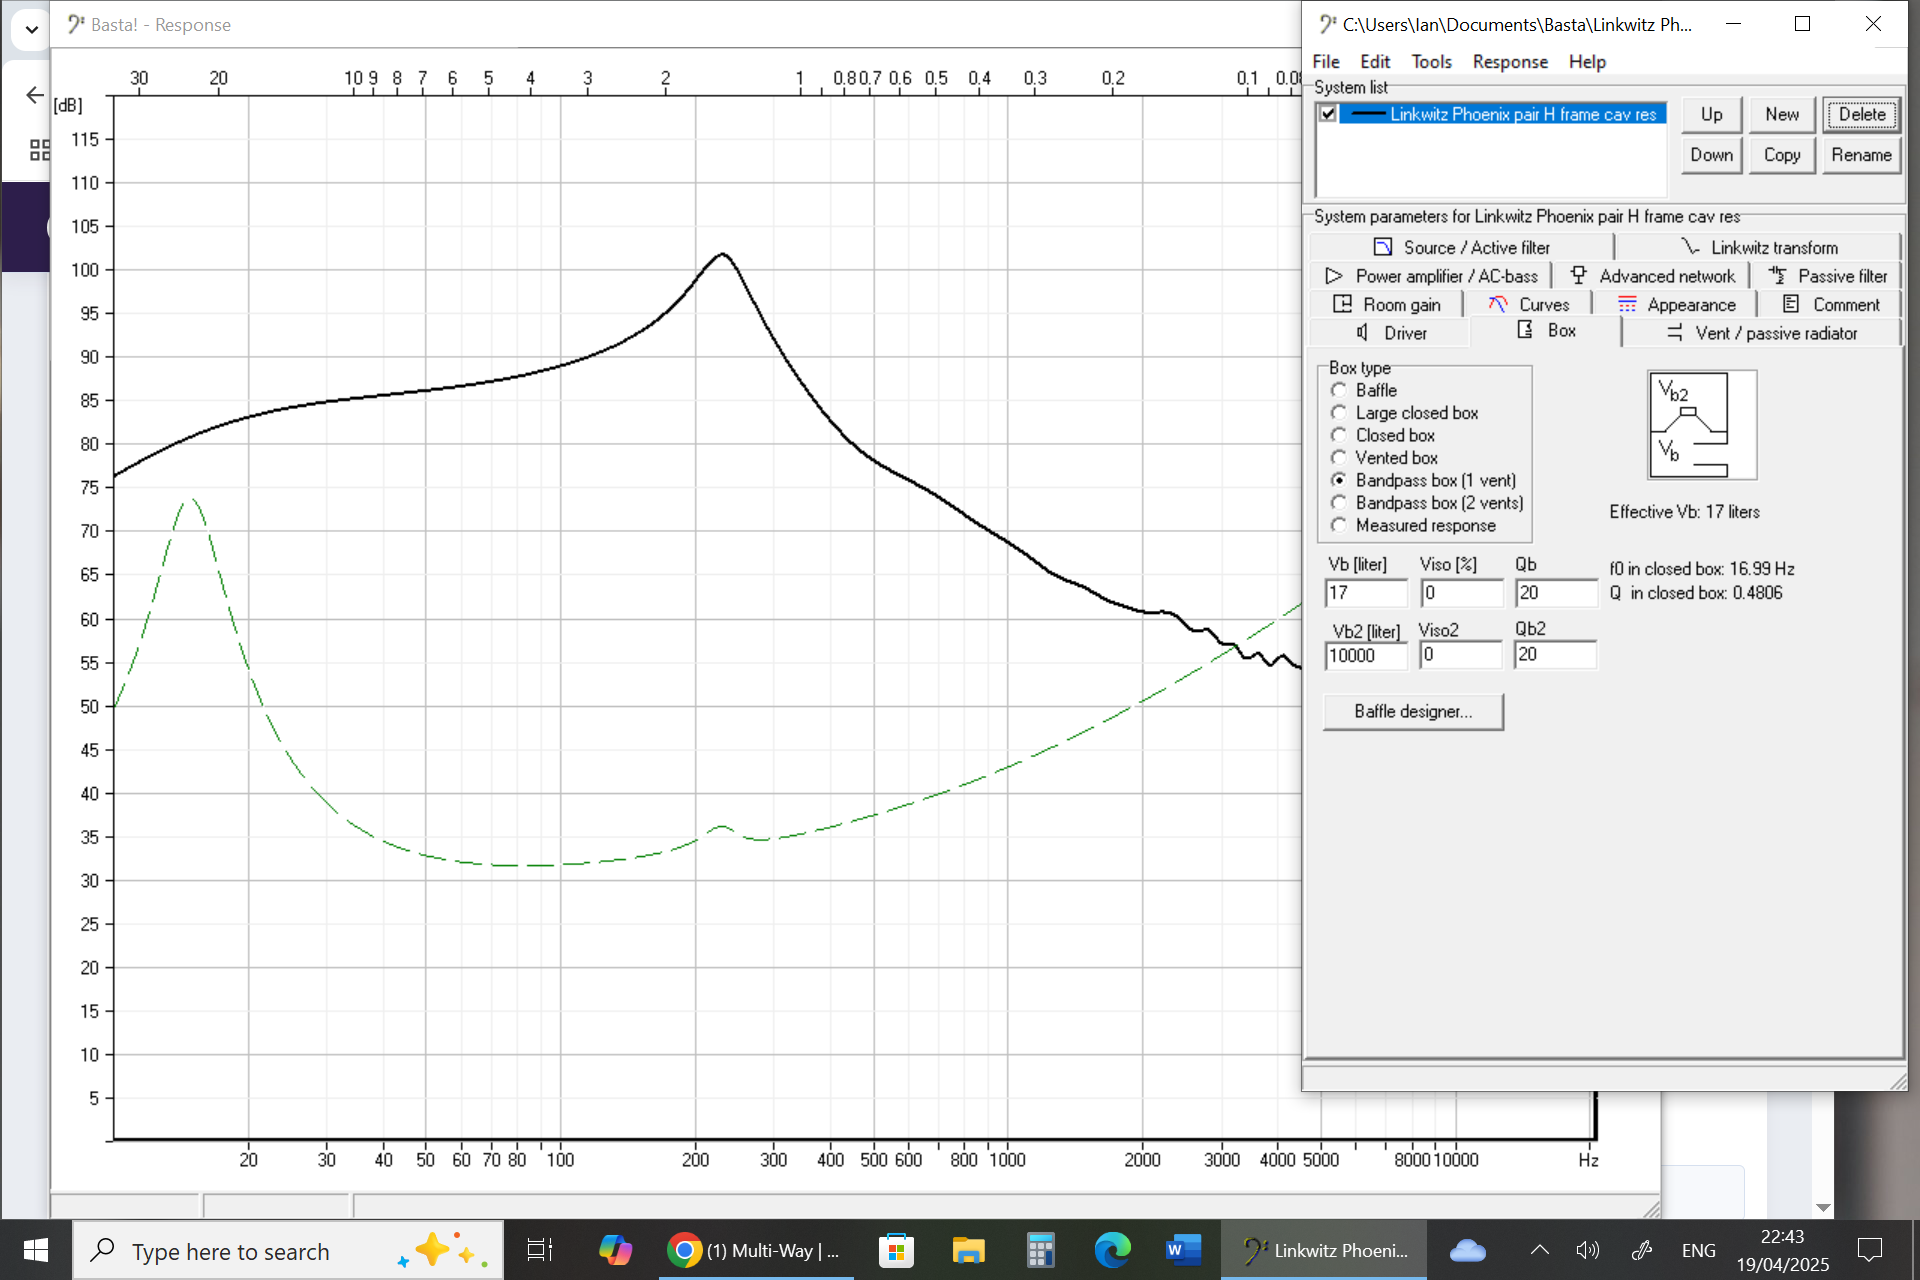Viewport: 1920px width, 1280px height.
Task: Click the ENG language indicator
Action: [x=1698, y=1250]
